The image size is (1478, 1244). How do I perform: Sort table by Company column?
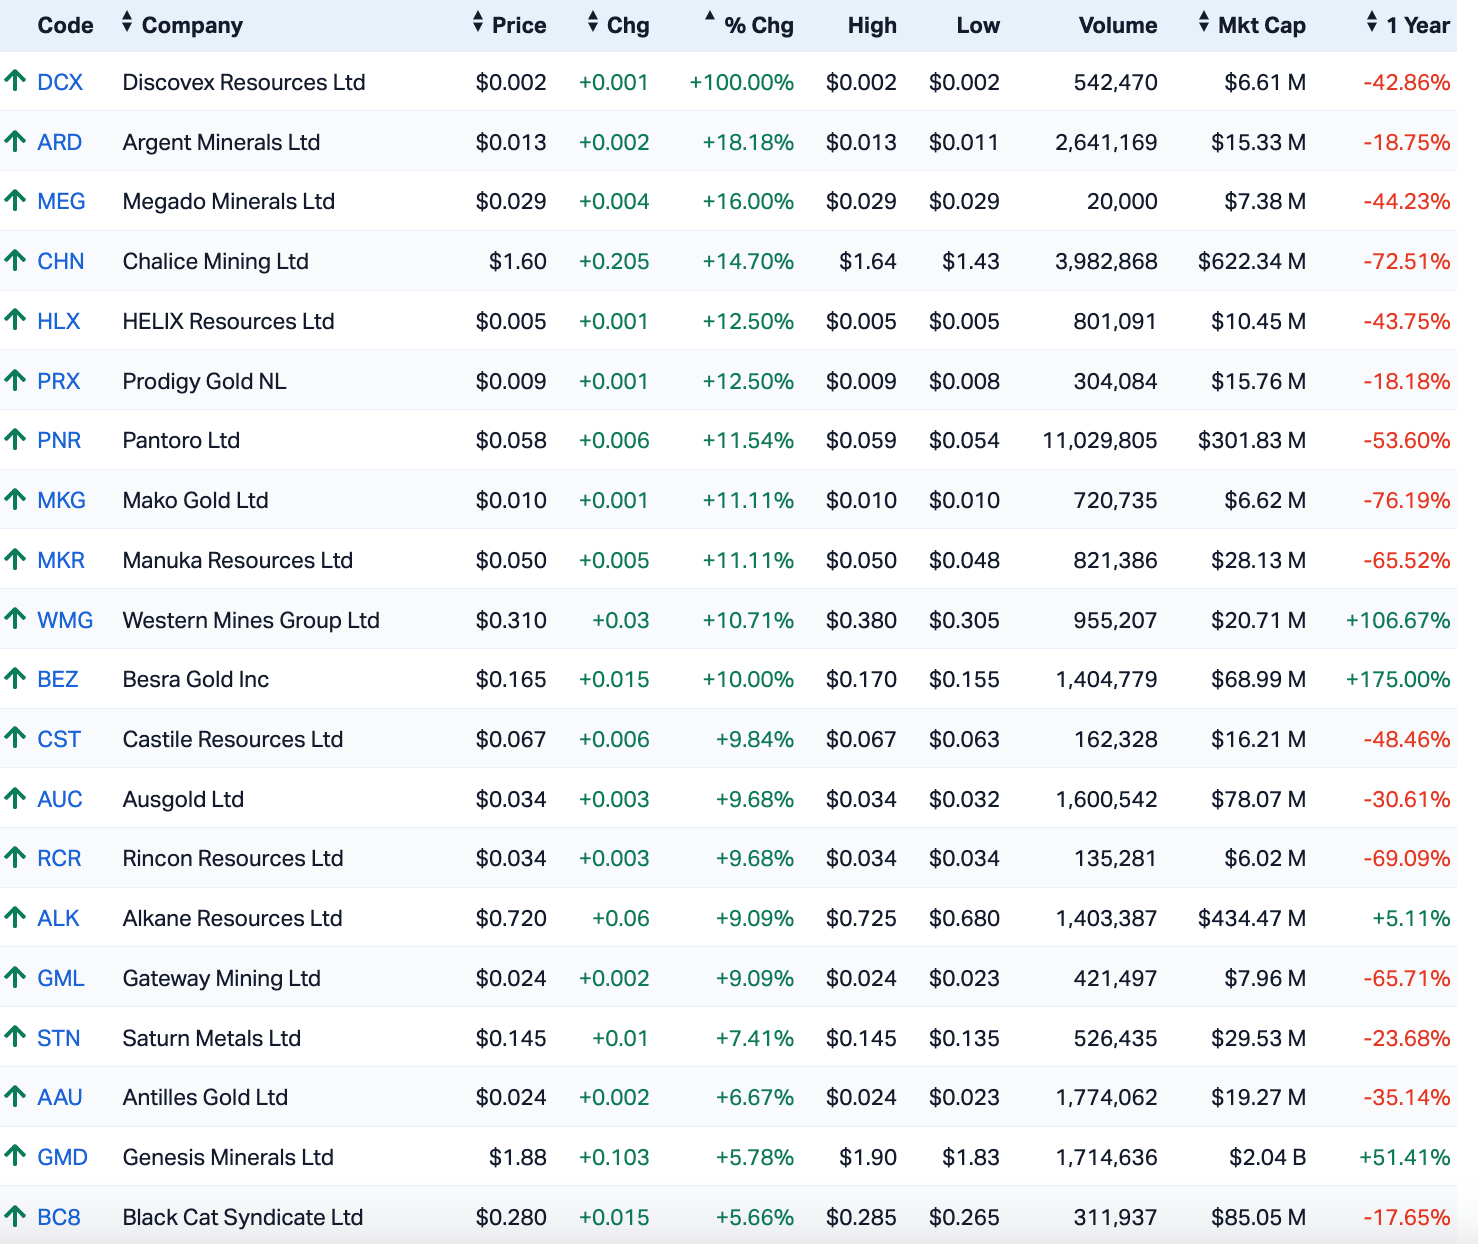pos(182,25)
